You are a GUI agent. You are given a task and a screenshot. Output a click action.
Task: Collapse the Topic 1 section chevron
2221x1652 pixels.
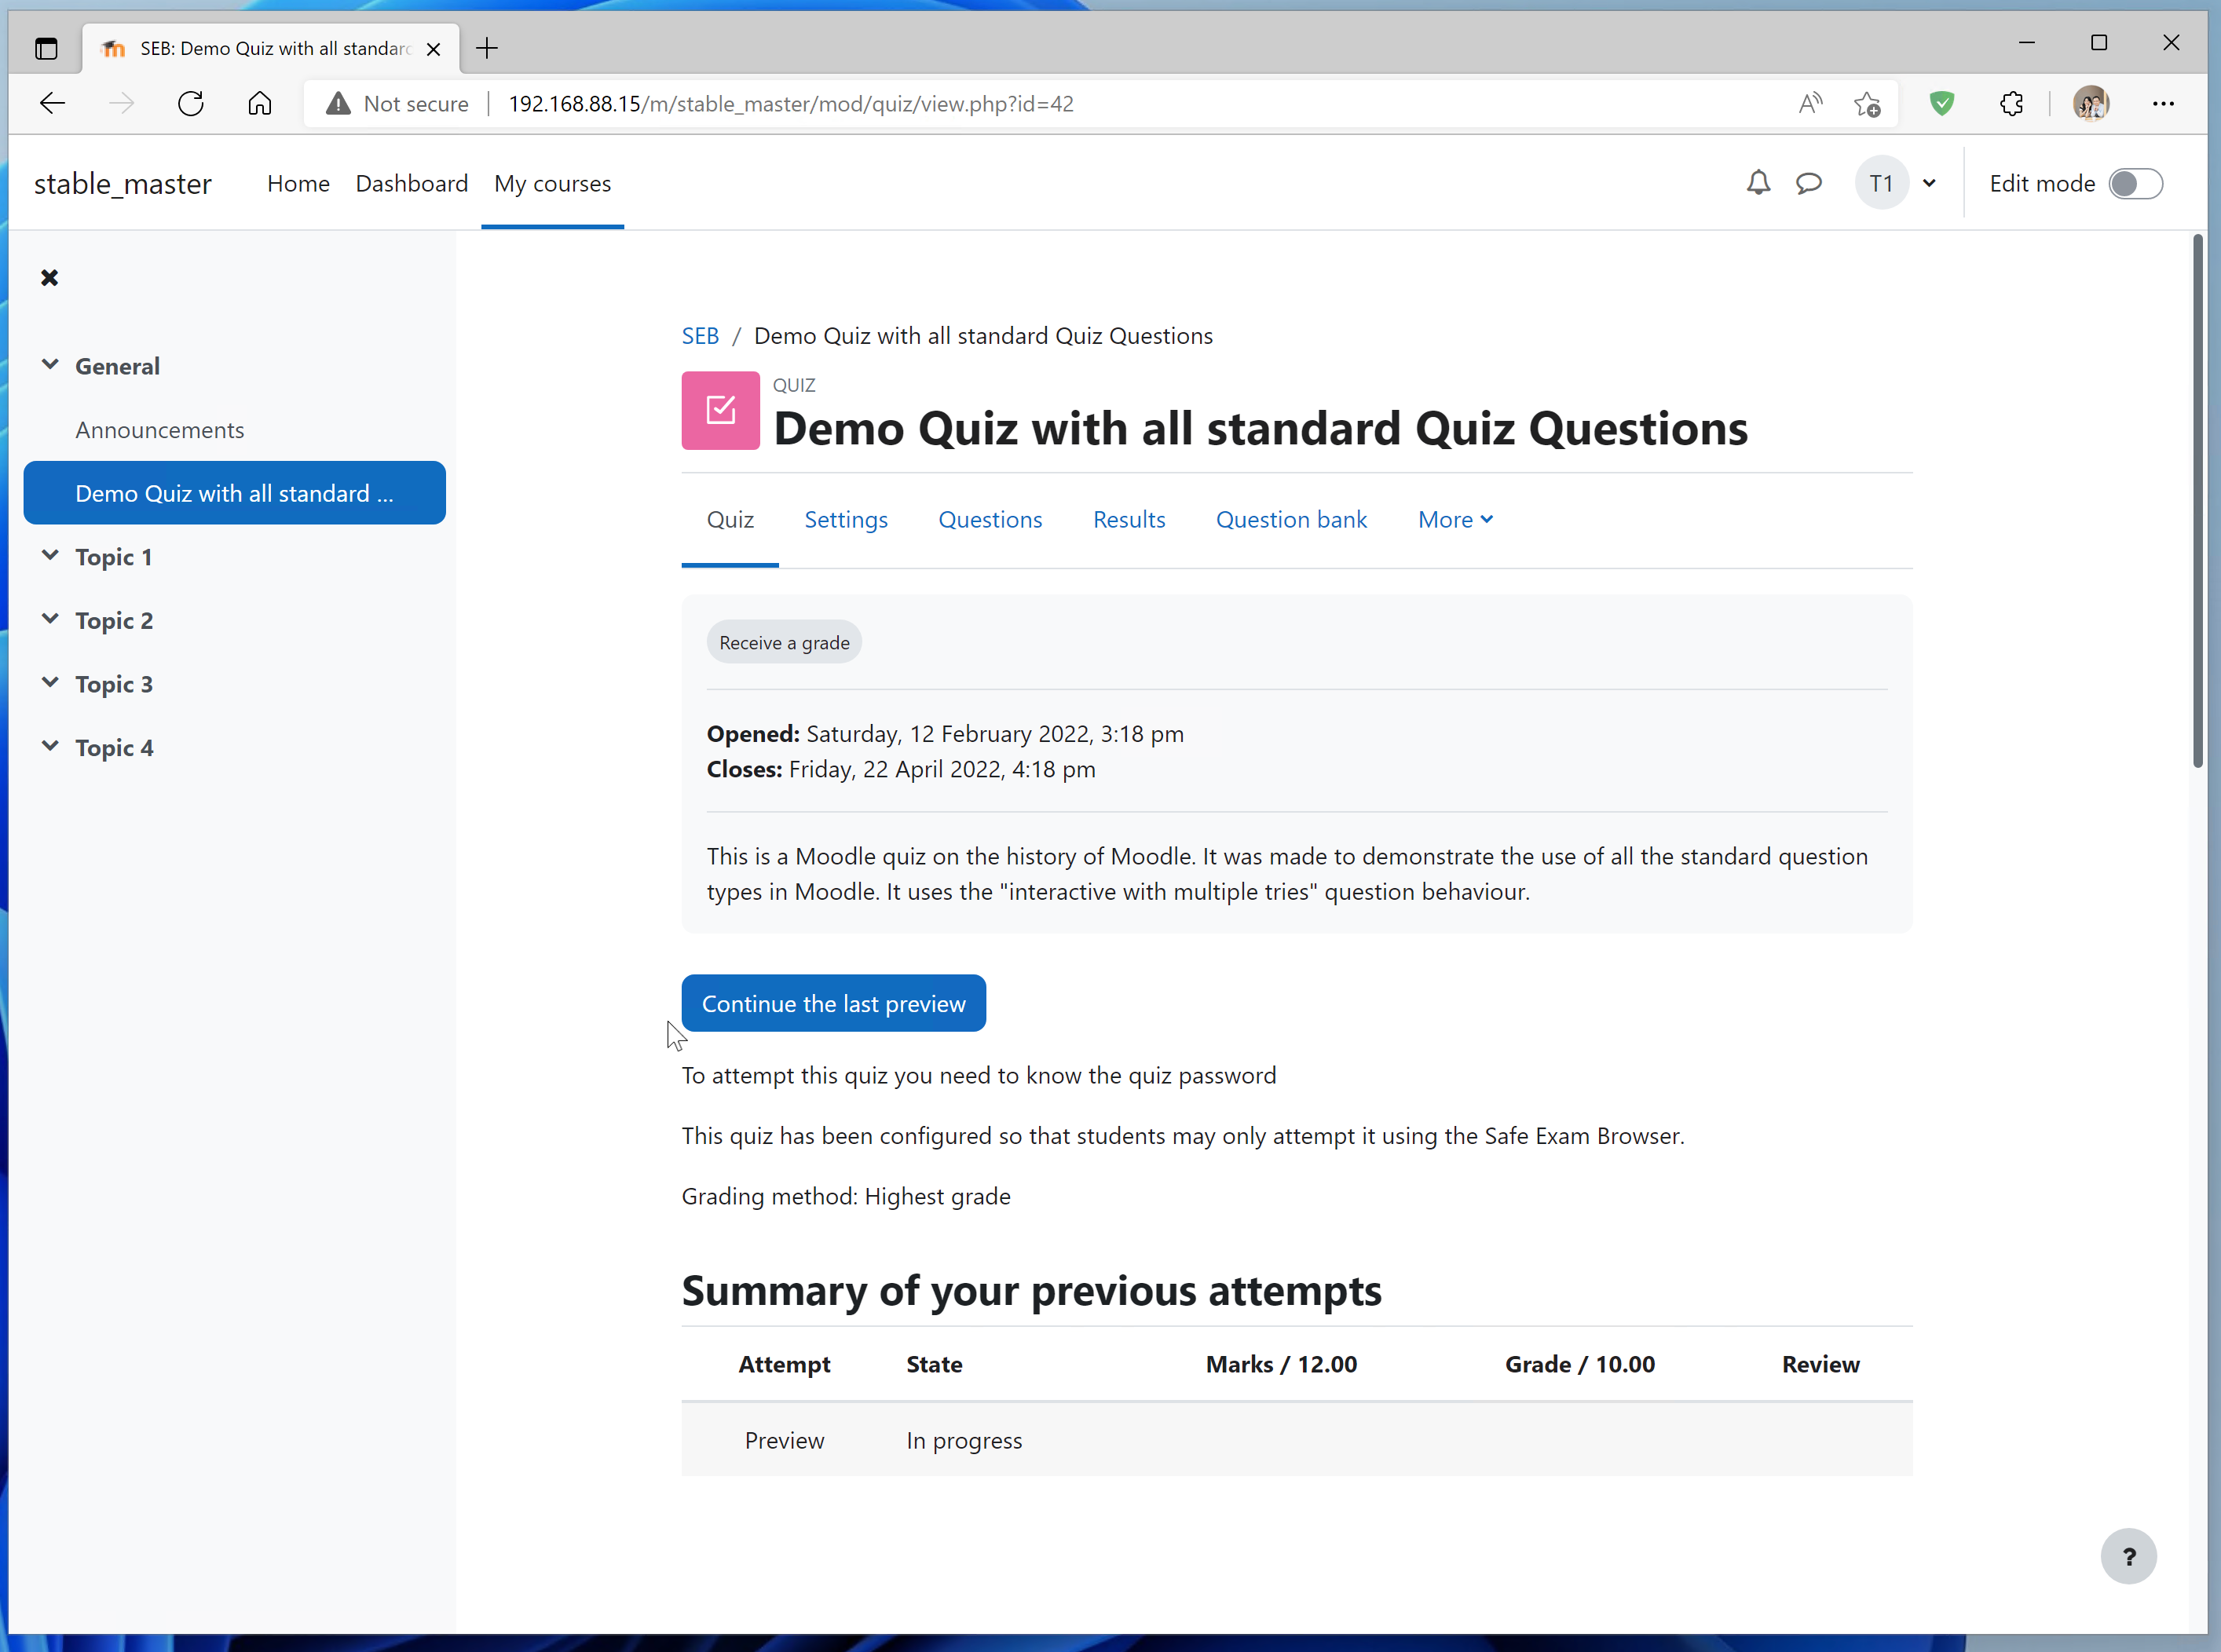tap(50, 556)
